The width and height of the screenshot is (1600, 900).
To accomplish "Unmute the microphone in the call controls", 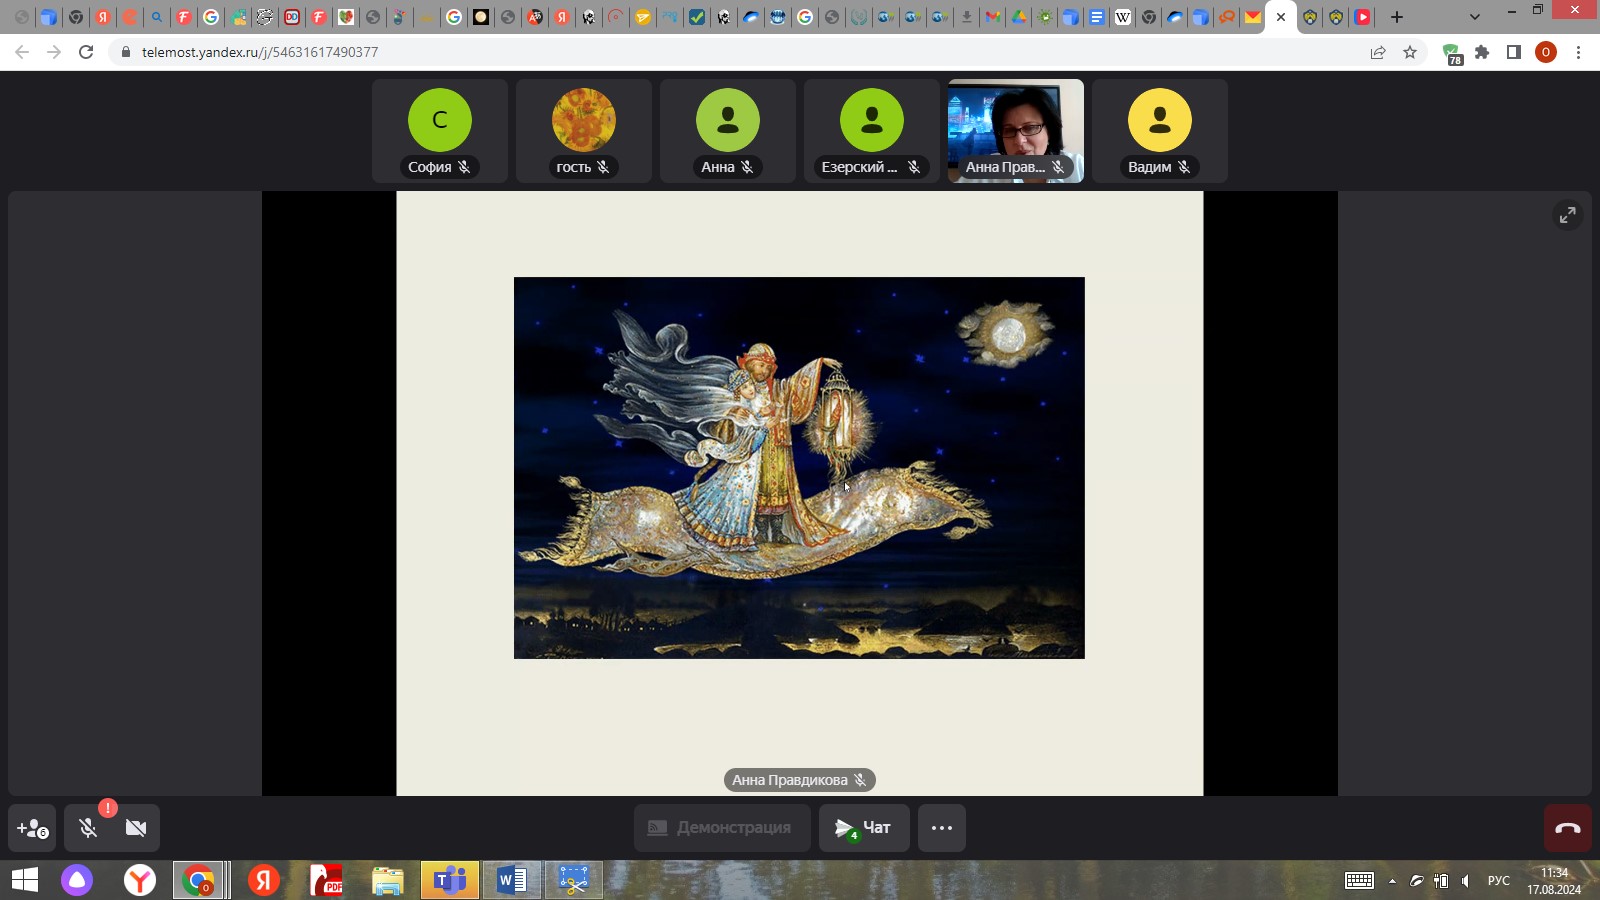I will click(x=88, y=828).
